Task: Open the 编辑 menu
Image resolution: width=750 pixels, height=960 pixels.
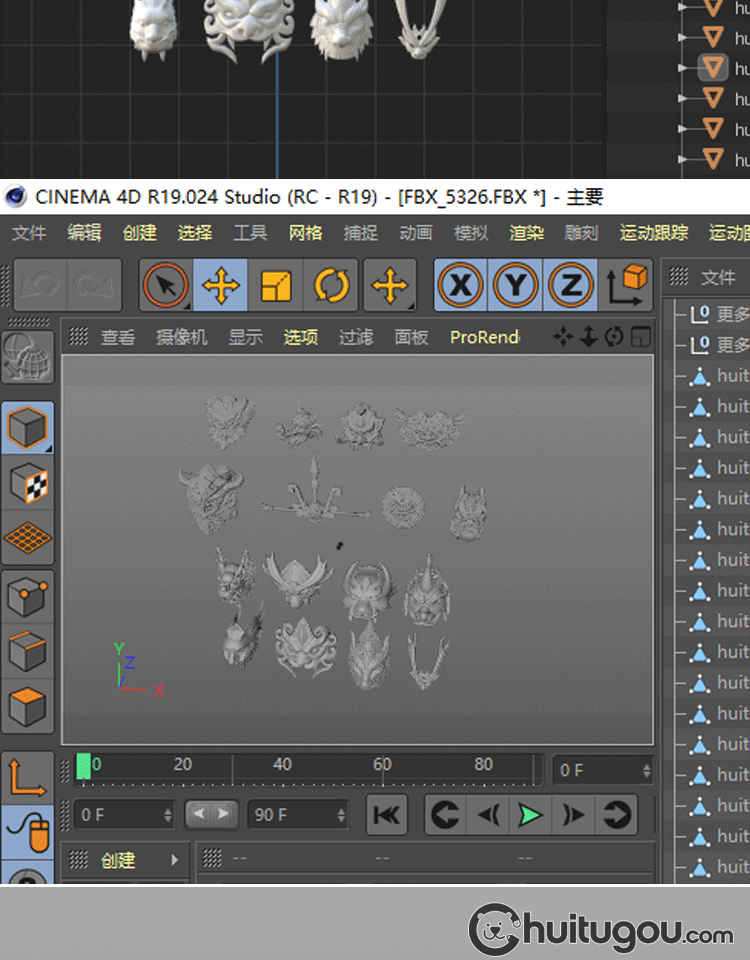Action: point(84,233)
